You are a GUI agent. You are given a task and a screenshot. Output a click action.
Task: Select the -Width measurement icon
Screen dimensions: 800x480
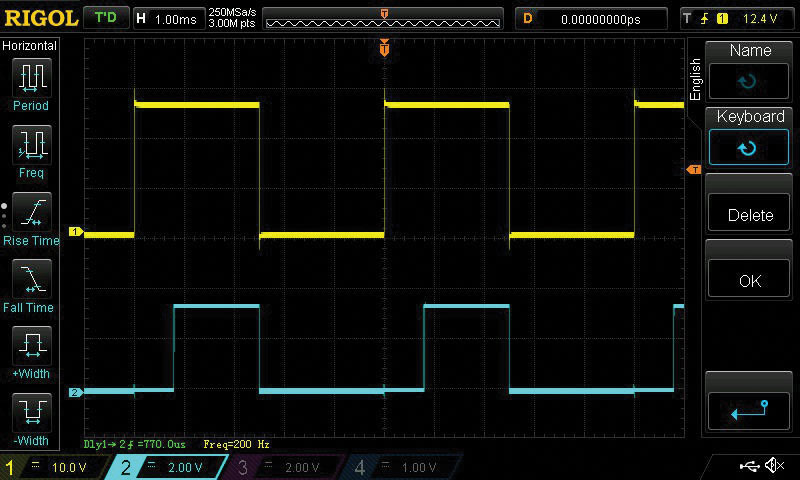(31, 412)
